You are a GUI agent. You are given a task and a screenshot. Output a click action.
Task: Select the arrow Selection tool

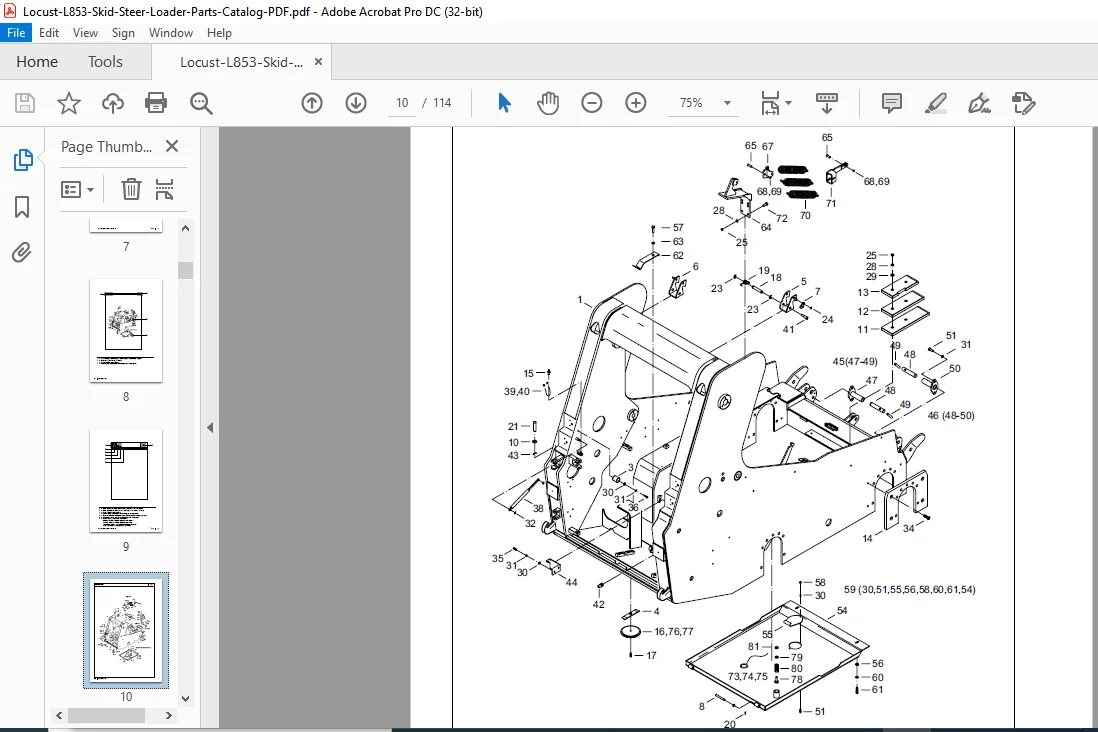(x=504, y=103)
